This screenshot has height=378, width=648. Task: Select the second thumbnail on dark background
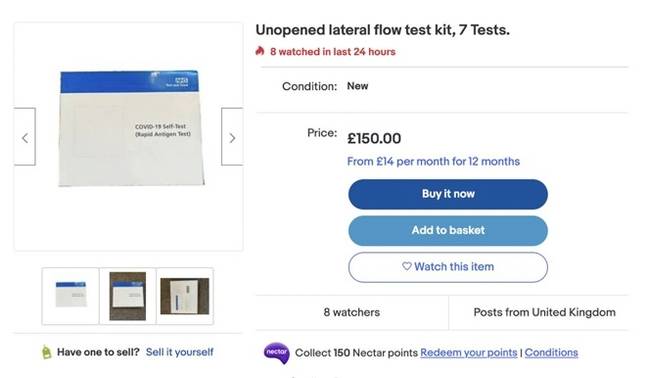[128, 296]
